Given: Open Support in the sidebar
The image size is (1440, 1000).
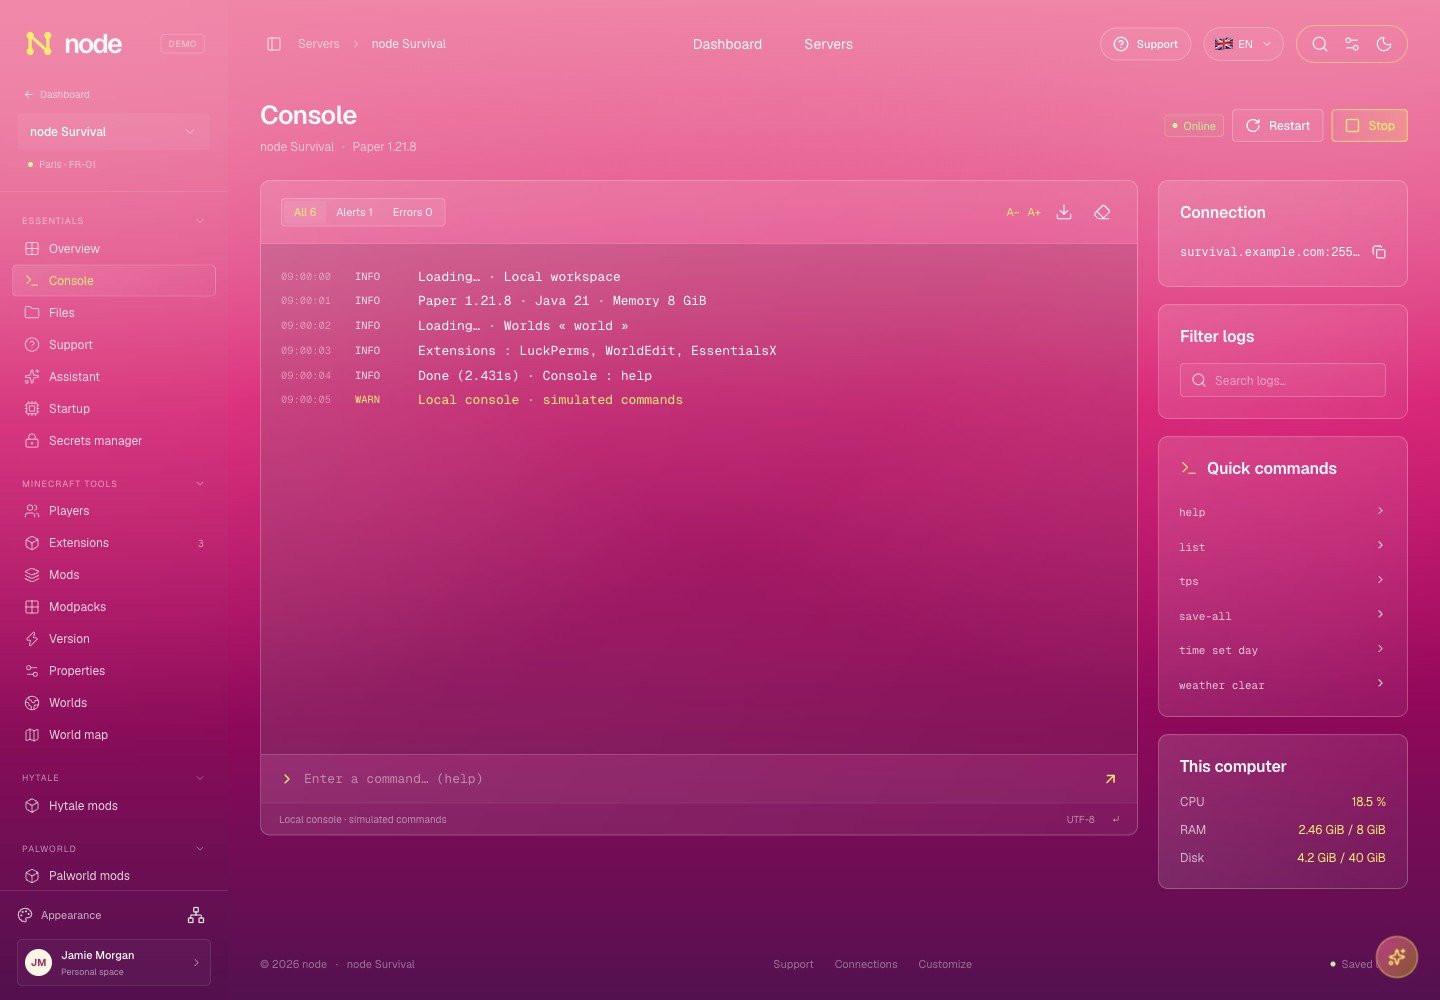Looking at the screenshot, I should [x=114, y=345].
